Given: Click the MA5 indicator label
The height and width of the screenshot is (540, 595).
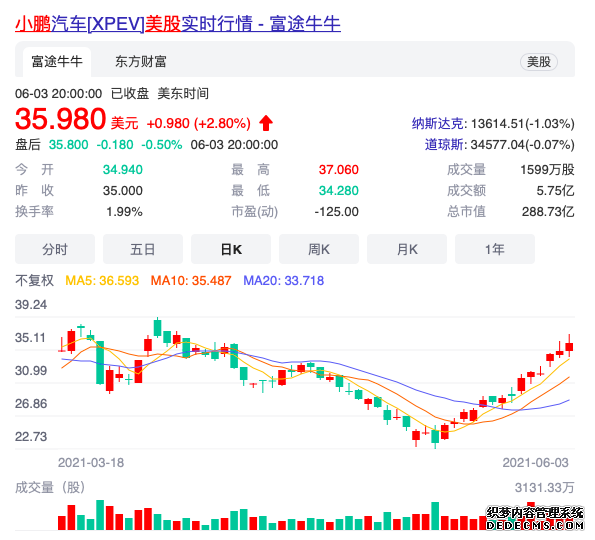Looking at the screenshot, I should tap(102, 280).
